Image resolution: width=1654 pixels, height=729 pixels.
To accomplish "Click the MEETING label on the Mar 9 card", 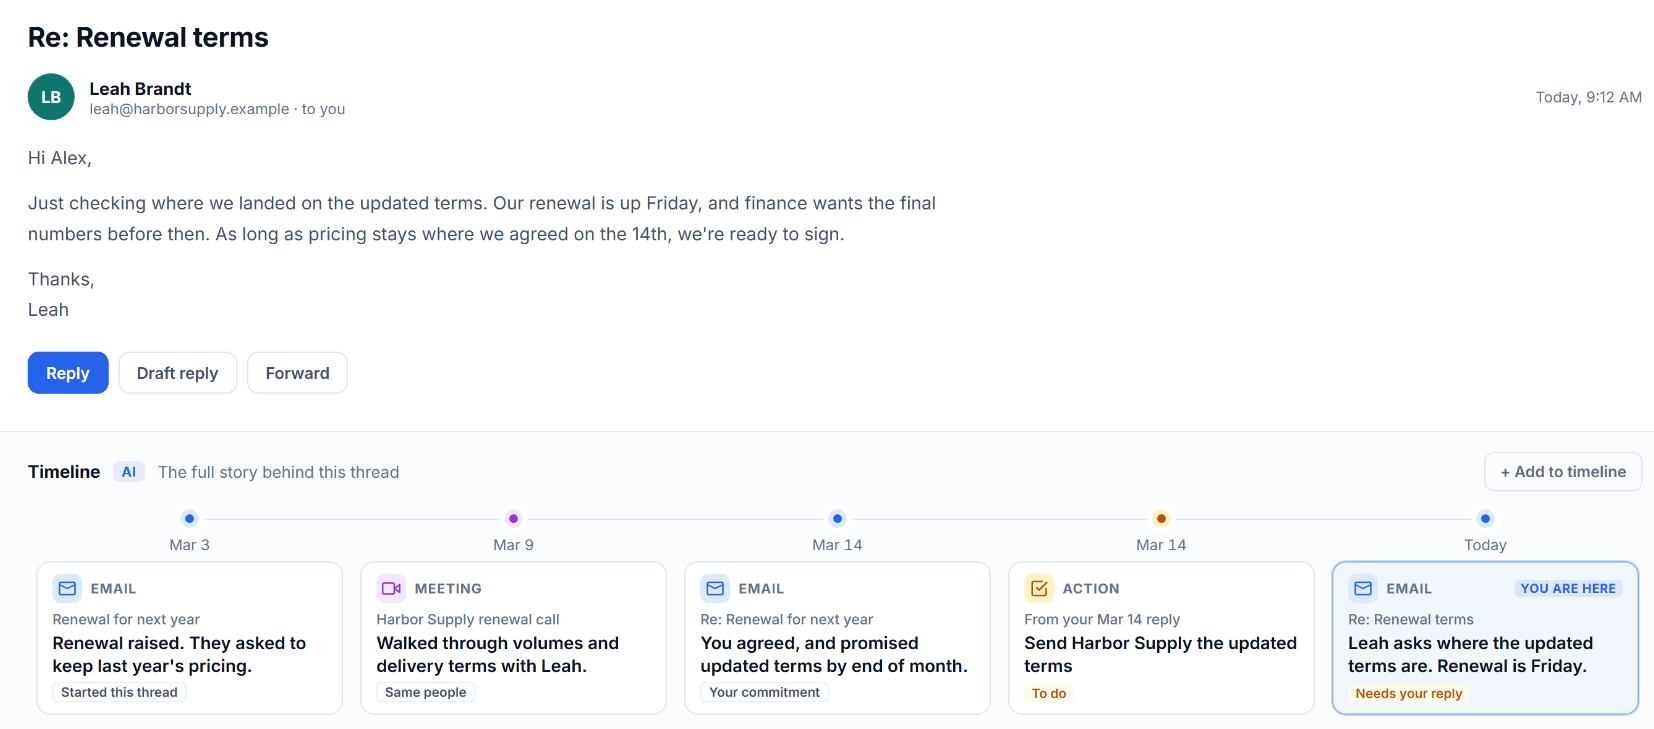I will 448,588.
